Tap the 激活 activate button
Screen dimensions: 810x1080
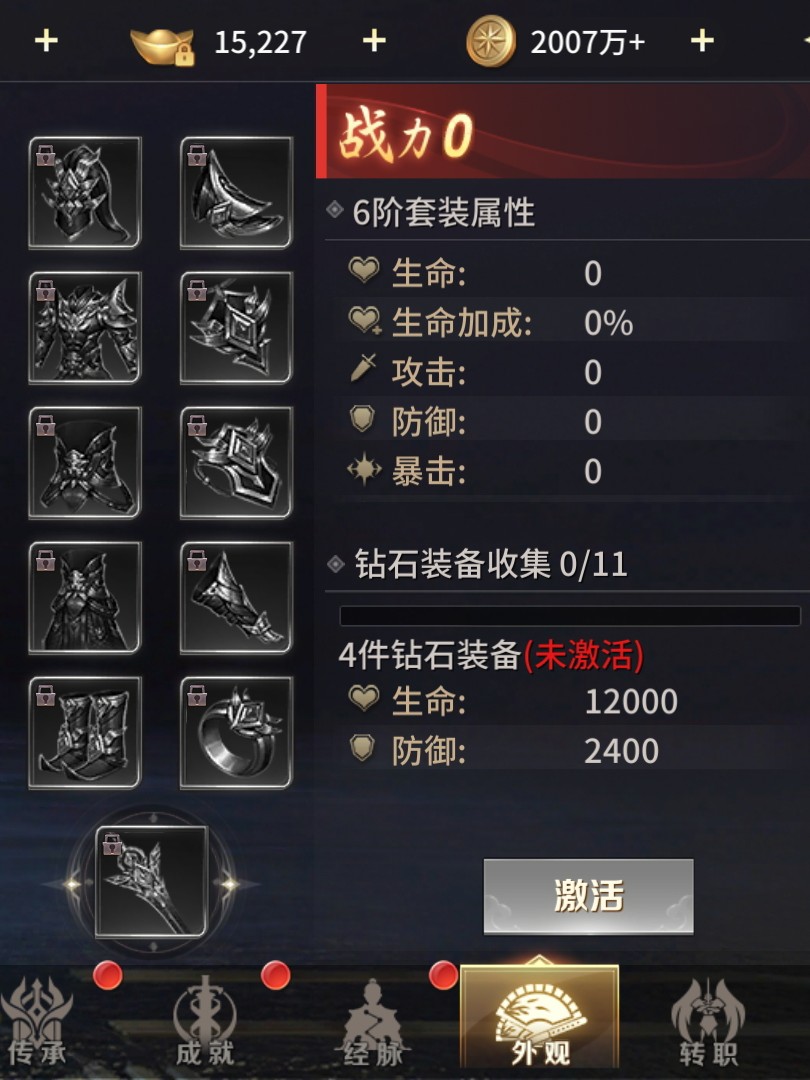point(588,896)
